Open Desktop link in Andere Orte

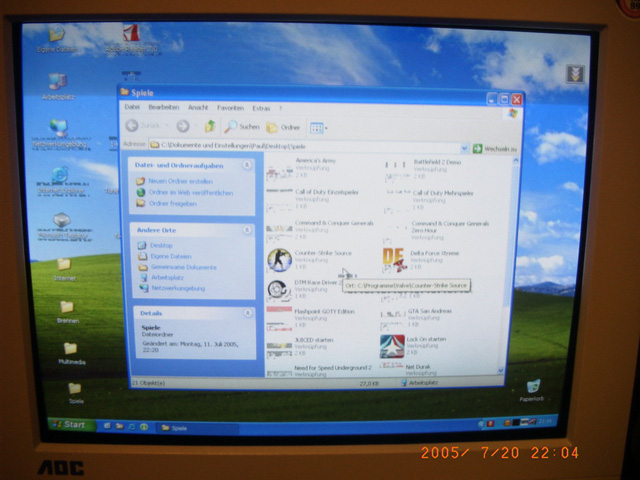[x=161, y=246]
